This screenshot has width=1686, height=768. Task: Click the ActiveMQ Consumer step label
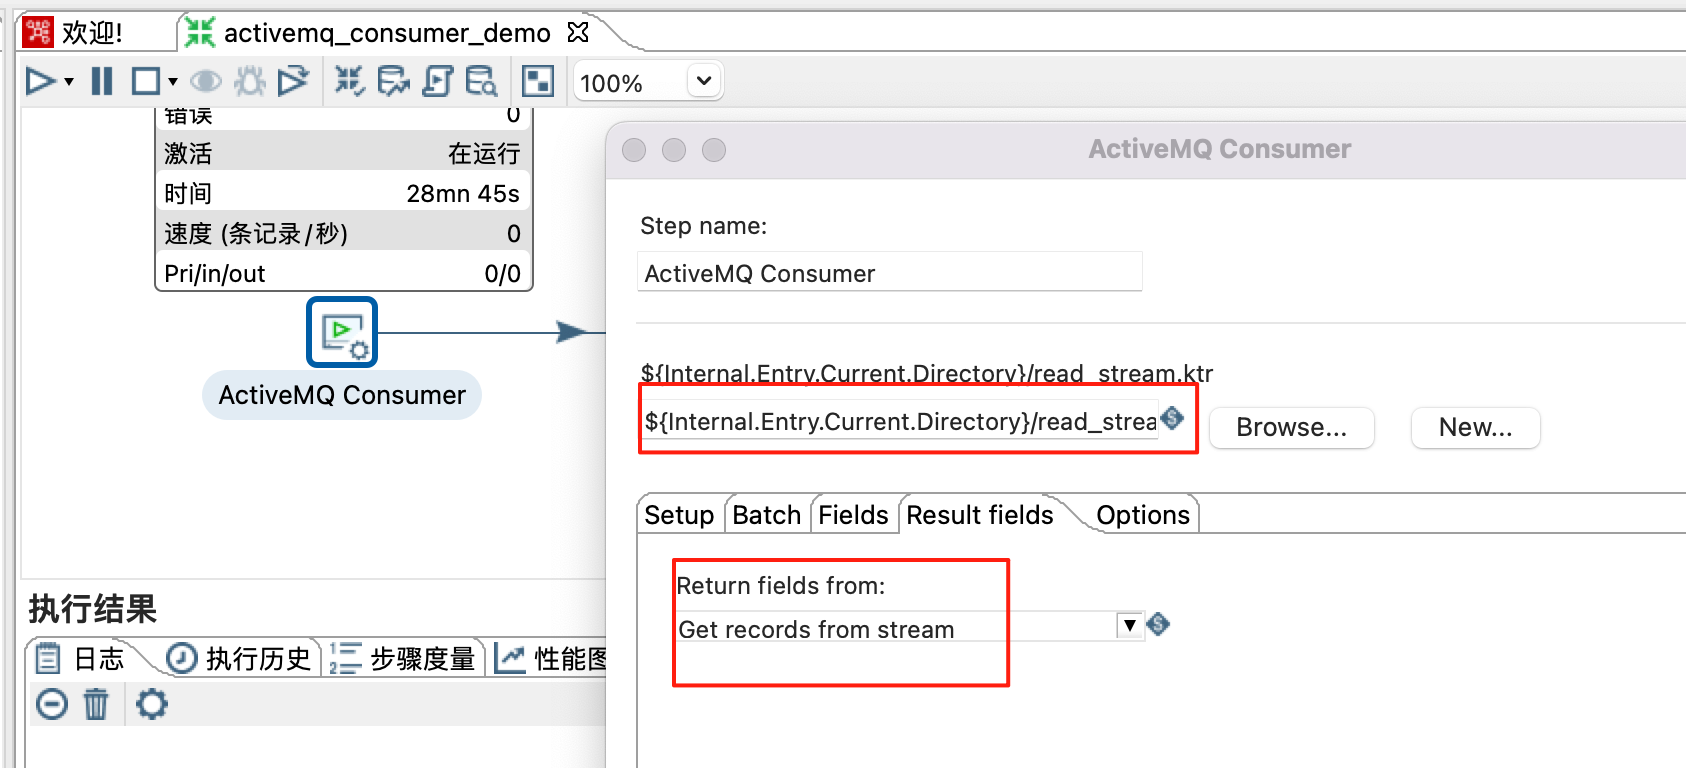click(x=342, y=395)
